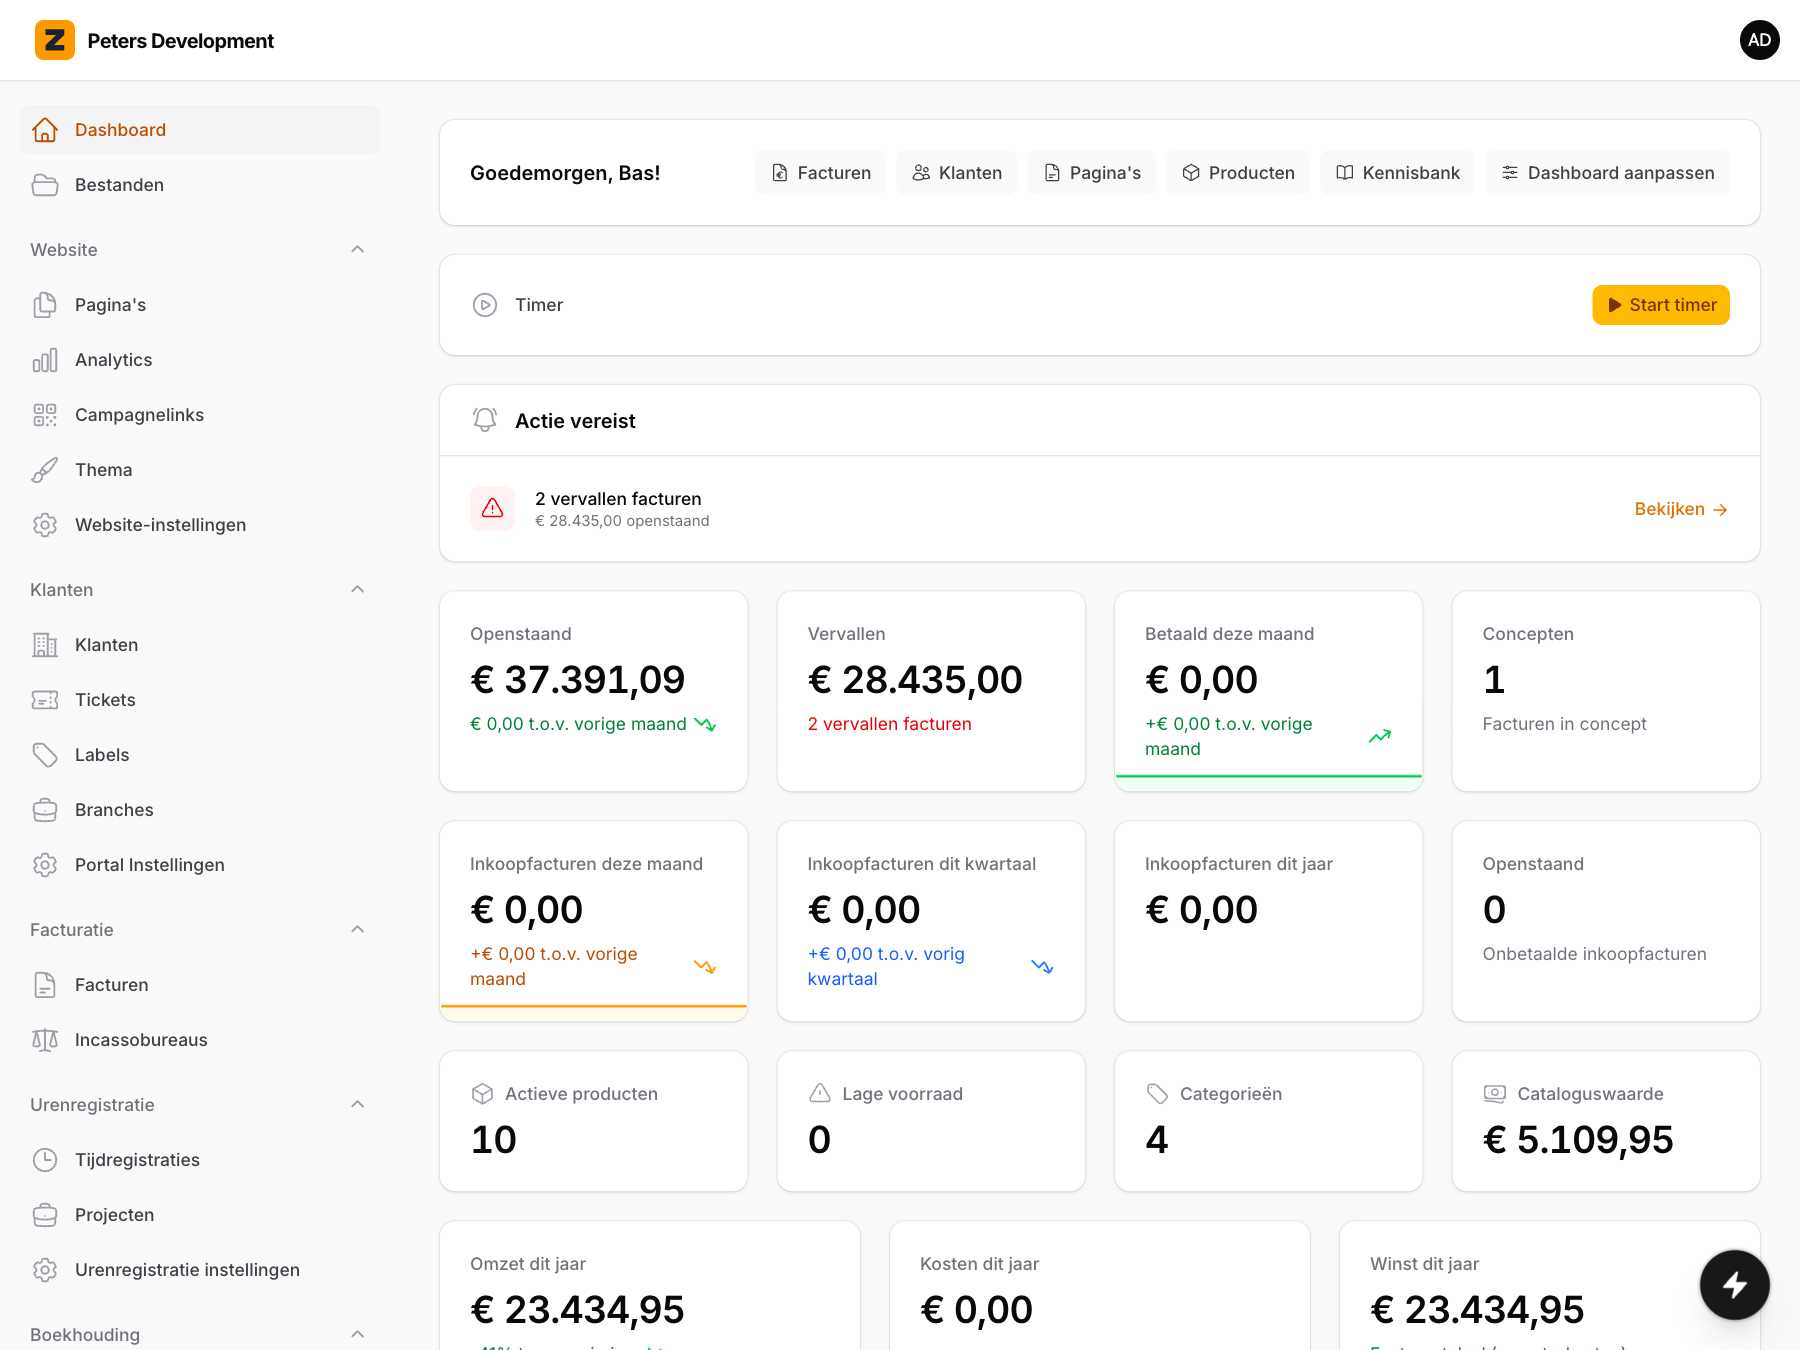This screenshot has height=1350, width=1800.
Task: Click the Klanten building icon in sidebar
Action: [45, 645]
